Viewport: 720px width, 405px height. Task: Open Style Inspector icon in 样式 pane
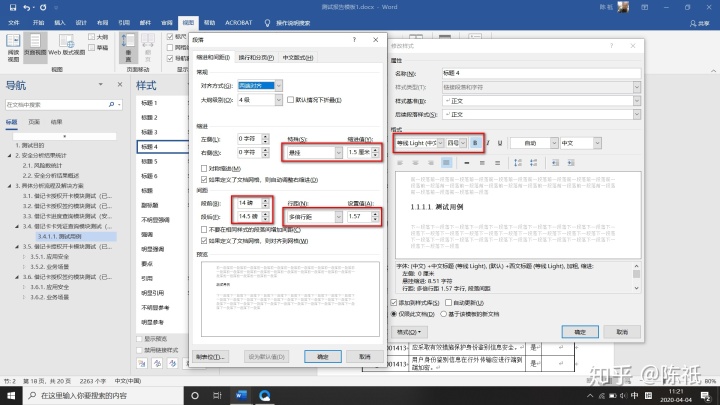[158, 363]
